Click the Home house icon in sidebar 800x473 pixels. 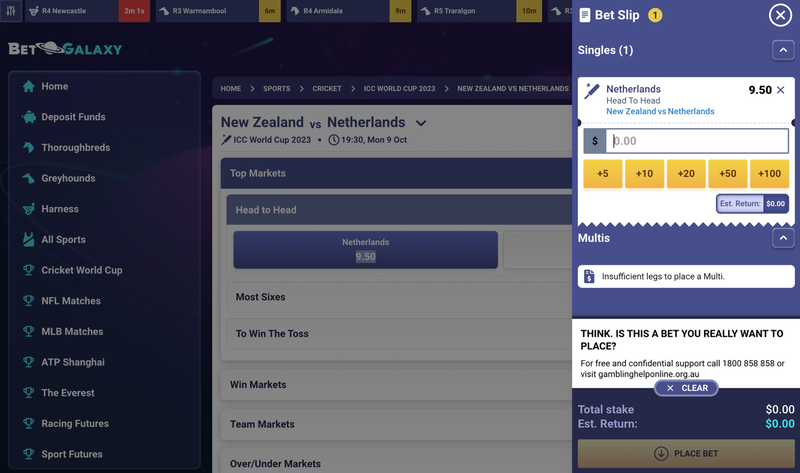[x=28, y=87]
